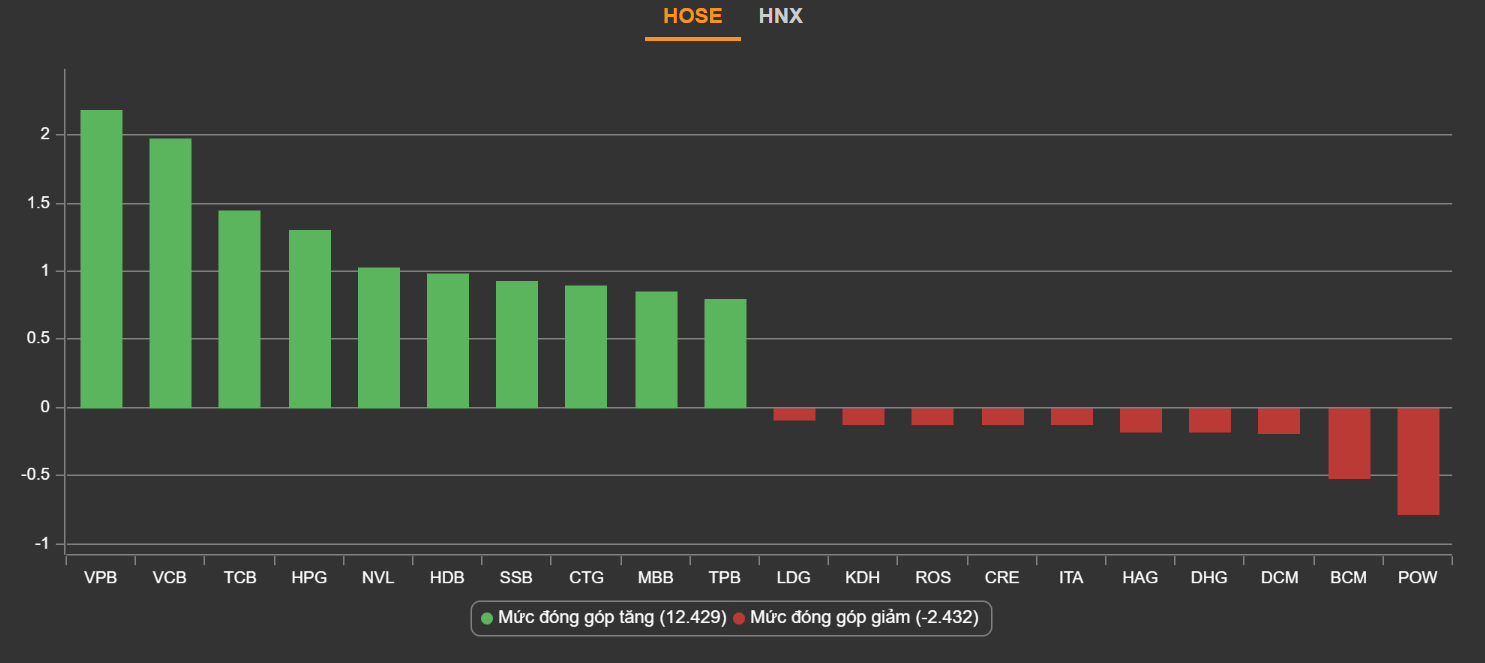Click the VPB green bar
This screenshot has width=1485, height=663.
tap(101, 259)
